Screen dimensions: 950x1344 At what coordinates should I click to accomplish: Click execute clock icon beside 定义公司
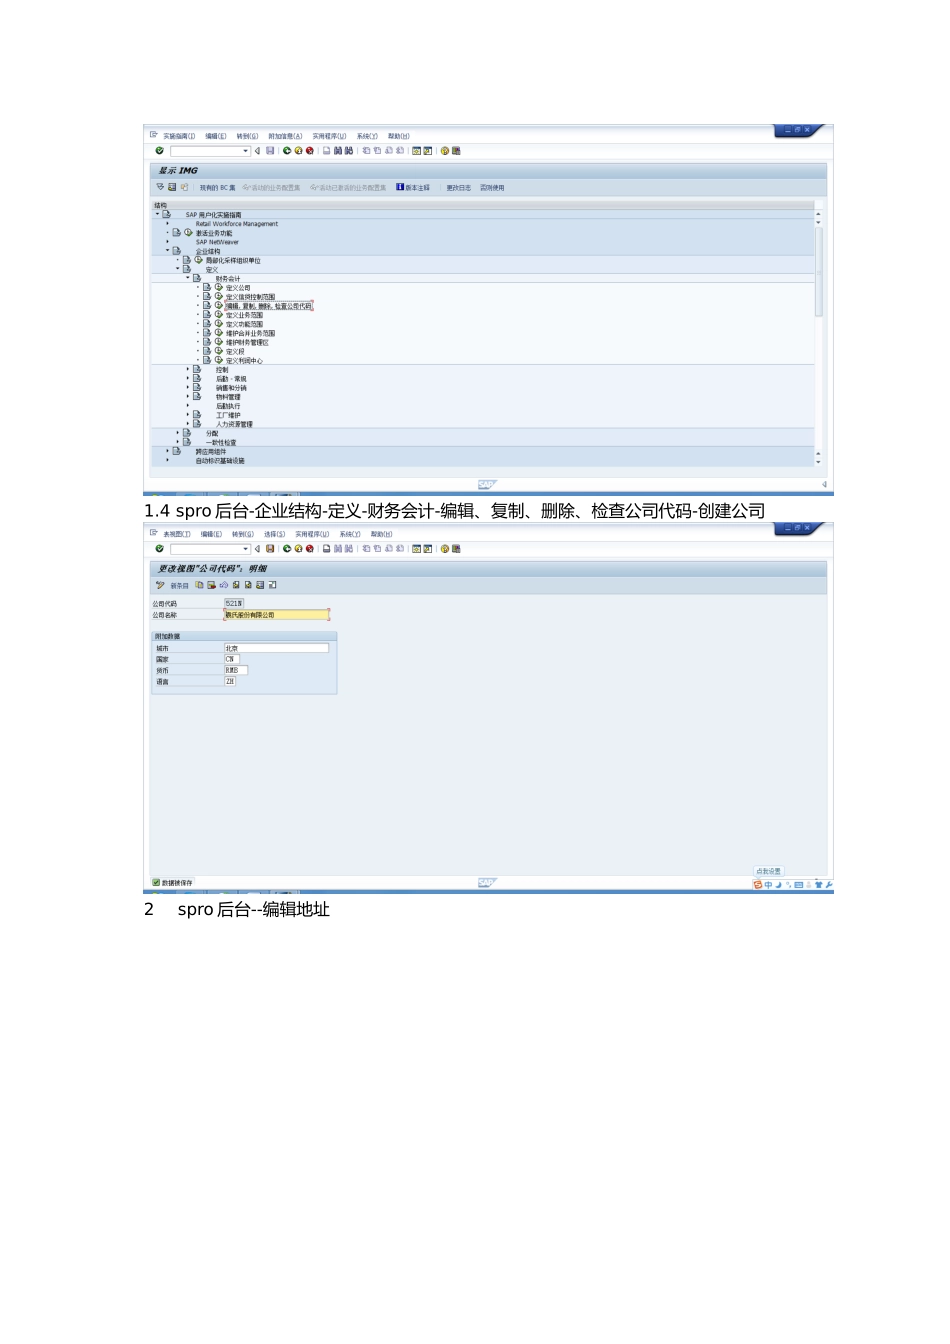tap(219, 287)
